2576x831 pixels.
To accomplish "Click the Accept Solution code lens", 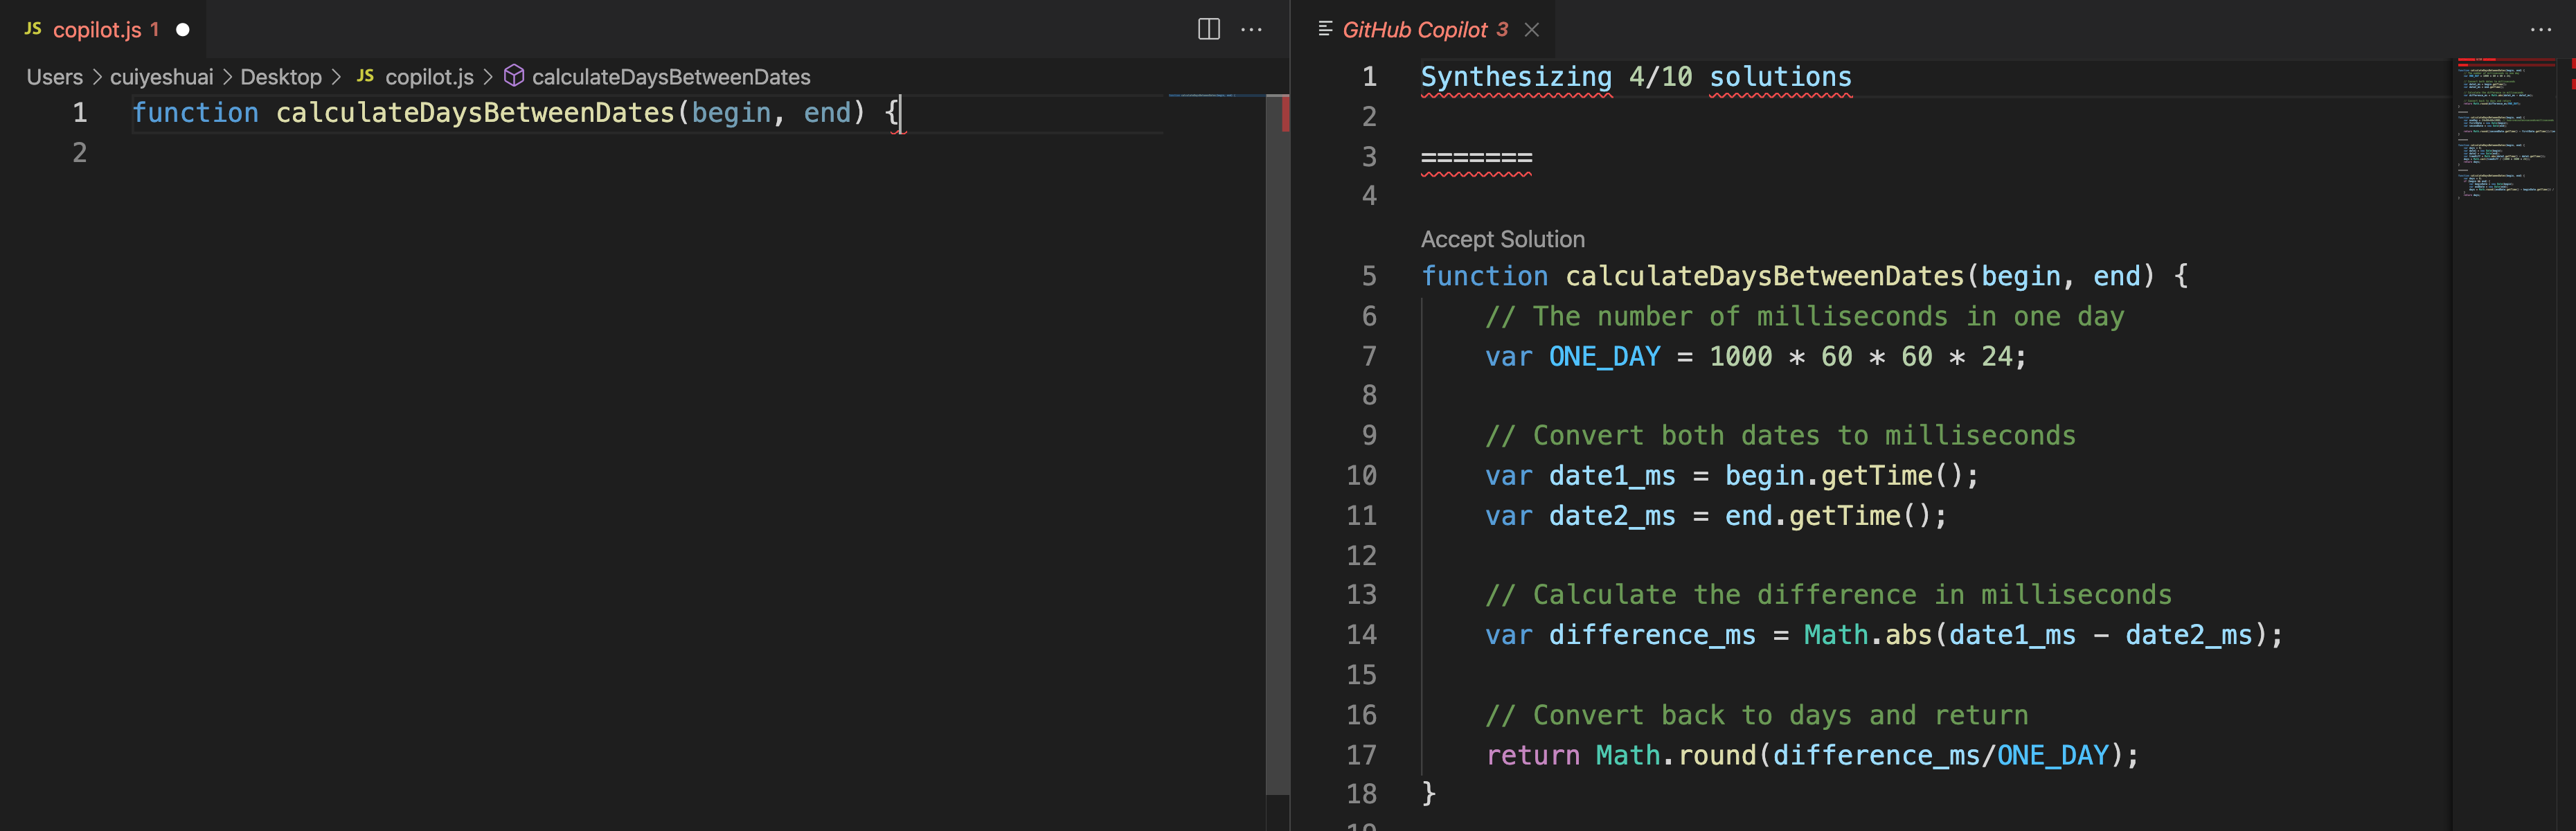I will 1502,239.
